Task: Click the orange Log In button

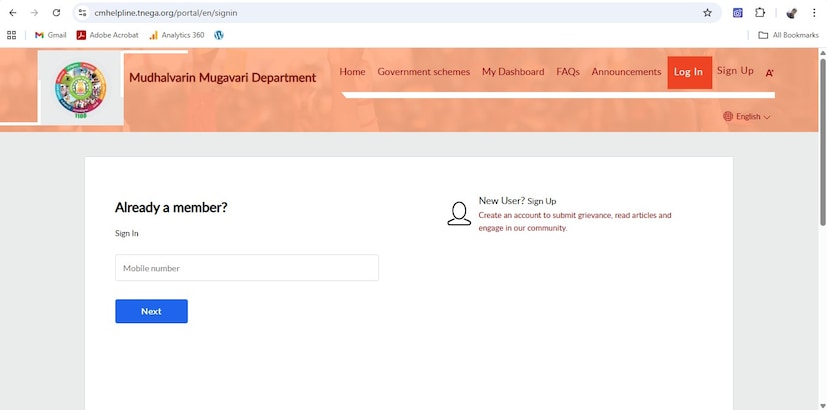Action: (688, 72)
